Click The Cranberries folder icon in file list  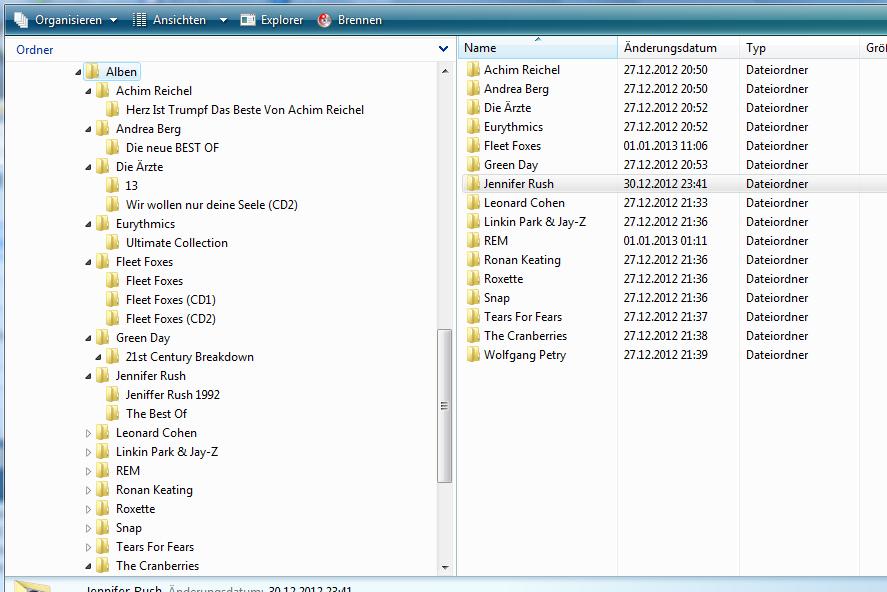[x=473, y=336]
